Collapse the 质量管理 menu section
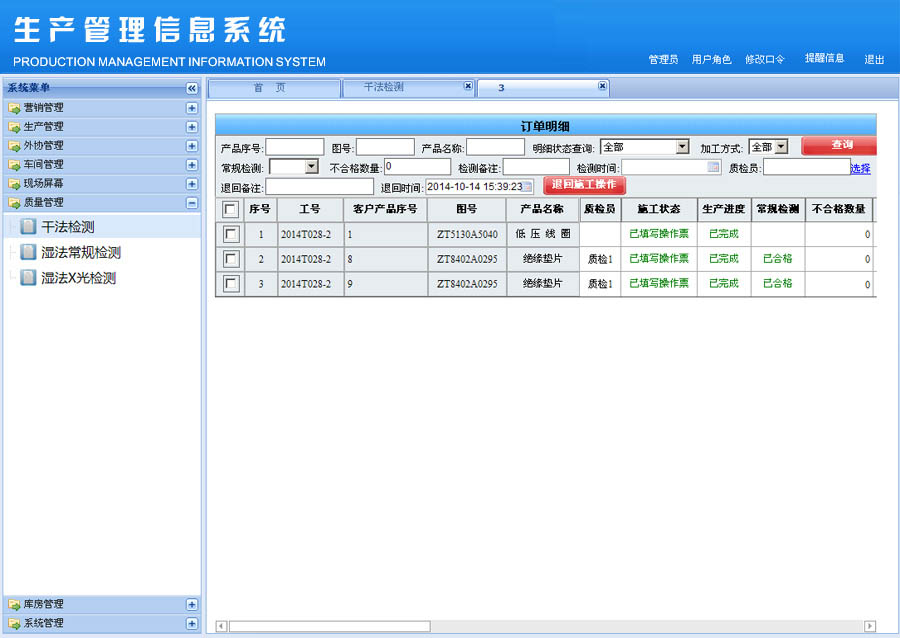900x638 pixels. tap(192, 203)
